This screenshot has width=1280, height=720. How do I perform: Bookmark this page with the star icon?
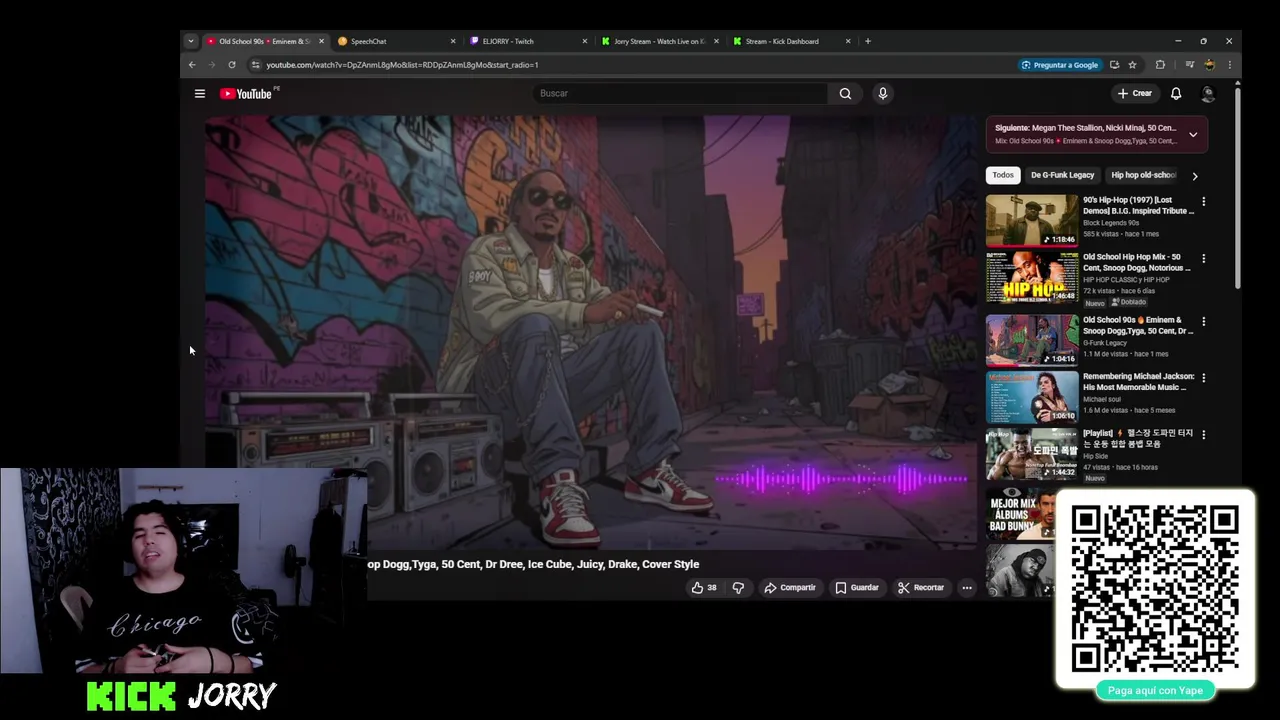[x=1132, y=65]
